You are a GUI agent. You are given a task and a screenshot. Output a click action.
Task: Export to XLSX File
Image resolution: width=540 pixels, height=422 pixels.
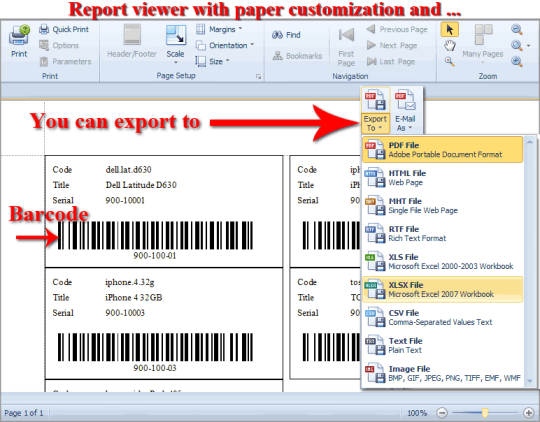(x=443, y=289)
